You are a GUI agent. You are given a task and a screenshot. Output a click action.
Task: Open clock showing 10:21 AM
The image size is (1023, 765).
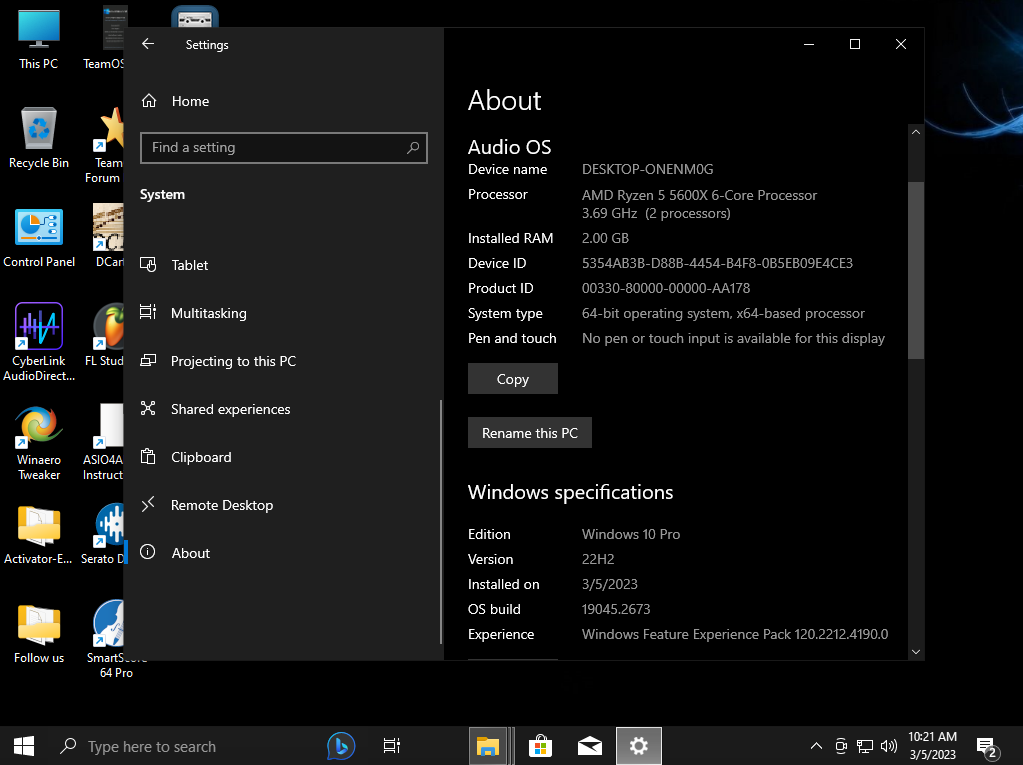point(932,745)
